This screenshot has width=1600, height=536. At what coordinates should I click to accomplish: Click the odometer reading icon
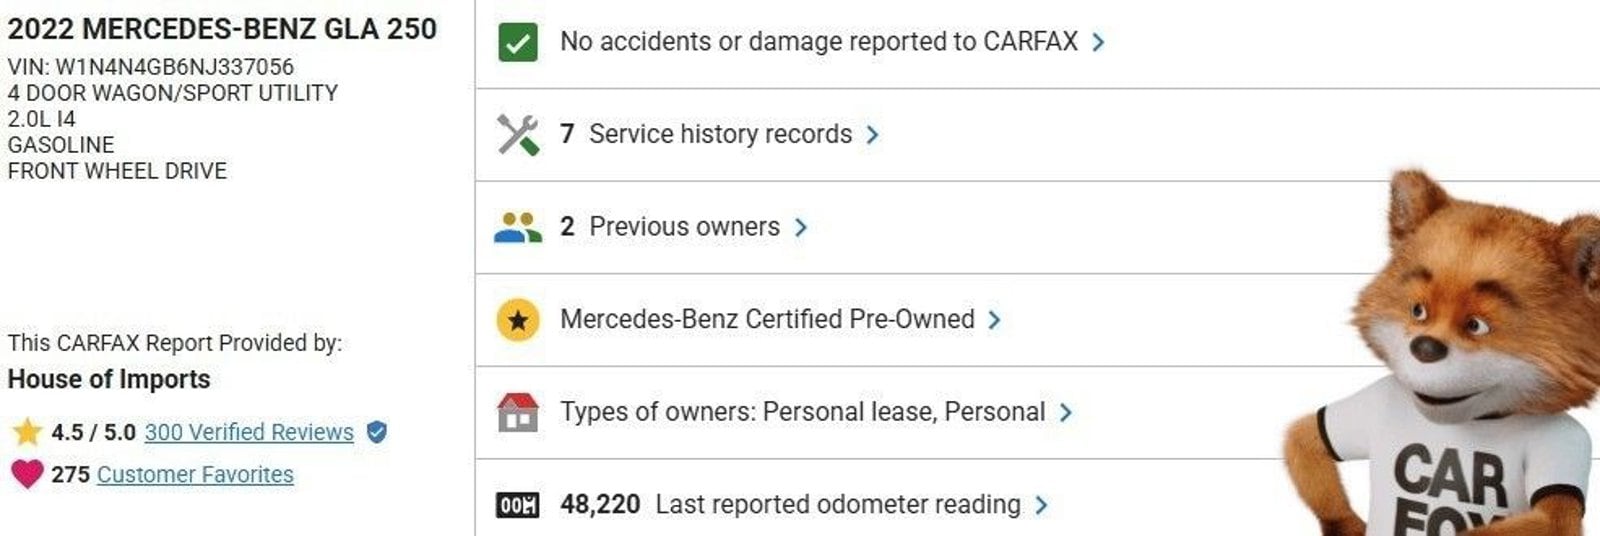[x=517, y=505]
